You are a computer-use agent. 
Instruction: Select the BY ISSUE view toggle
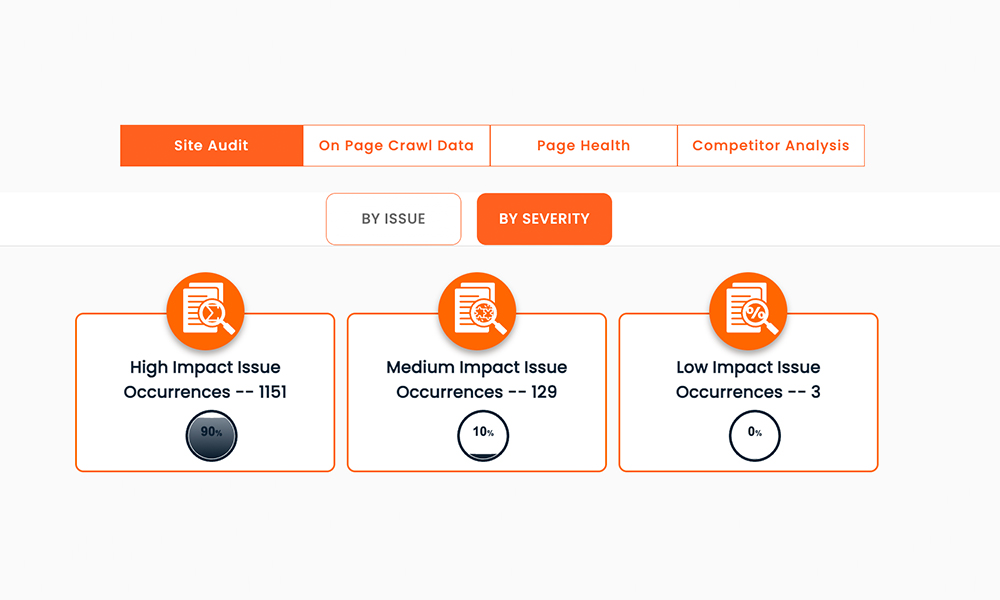tap(393, 218)
